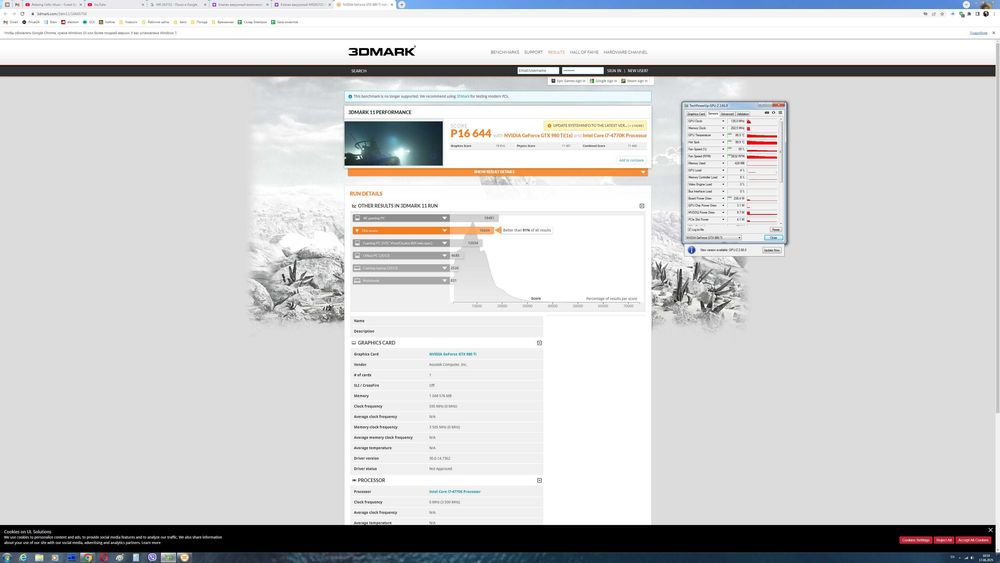Click the Close button in GPU-Z

773,238
